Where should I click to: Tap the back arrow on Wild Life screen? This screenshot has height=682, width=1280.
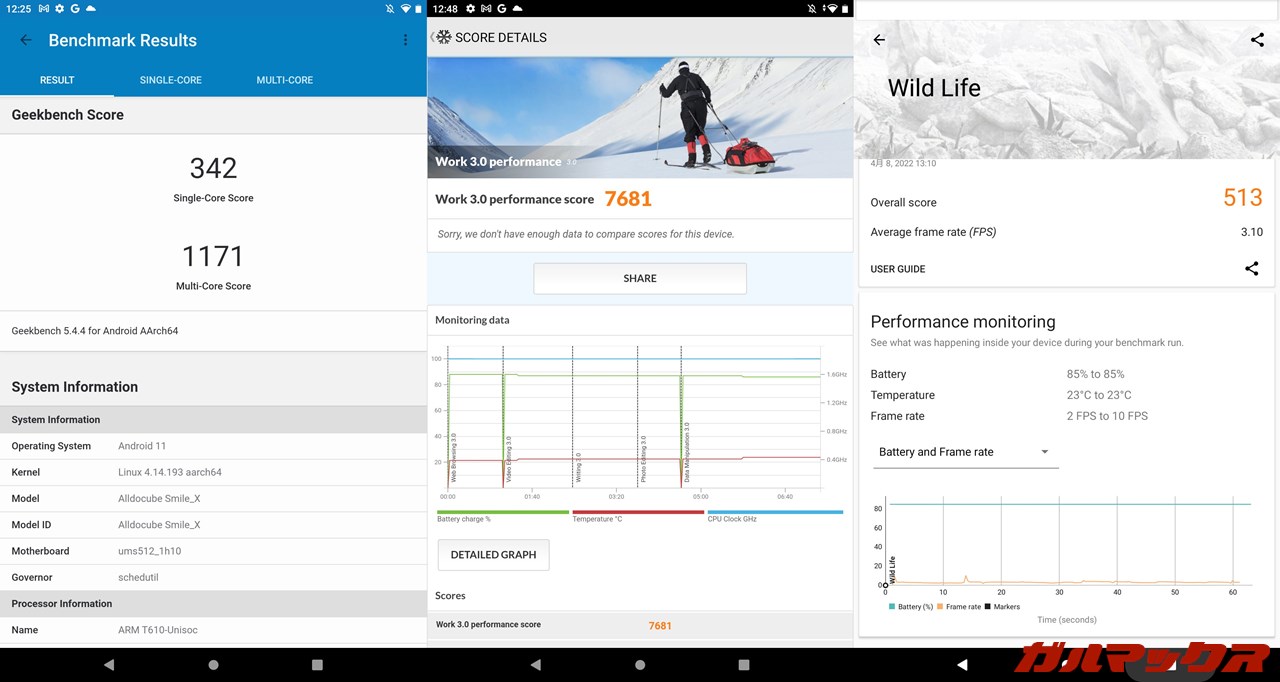tap(879, 40)
